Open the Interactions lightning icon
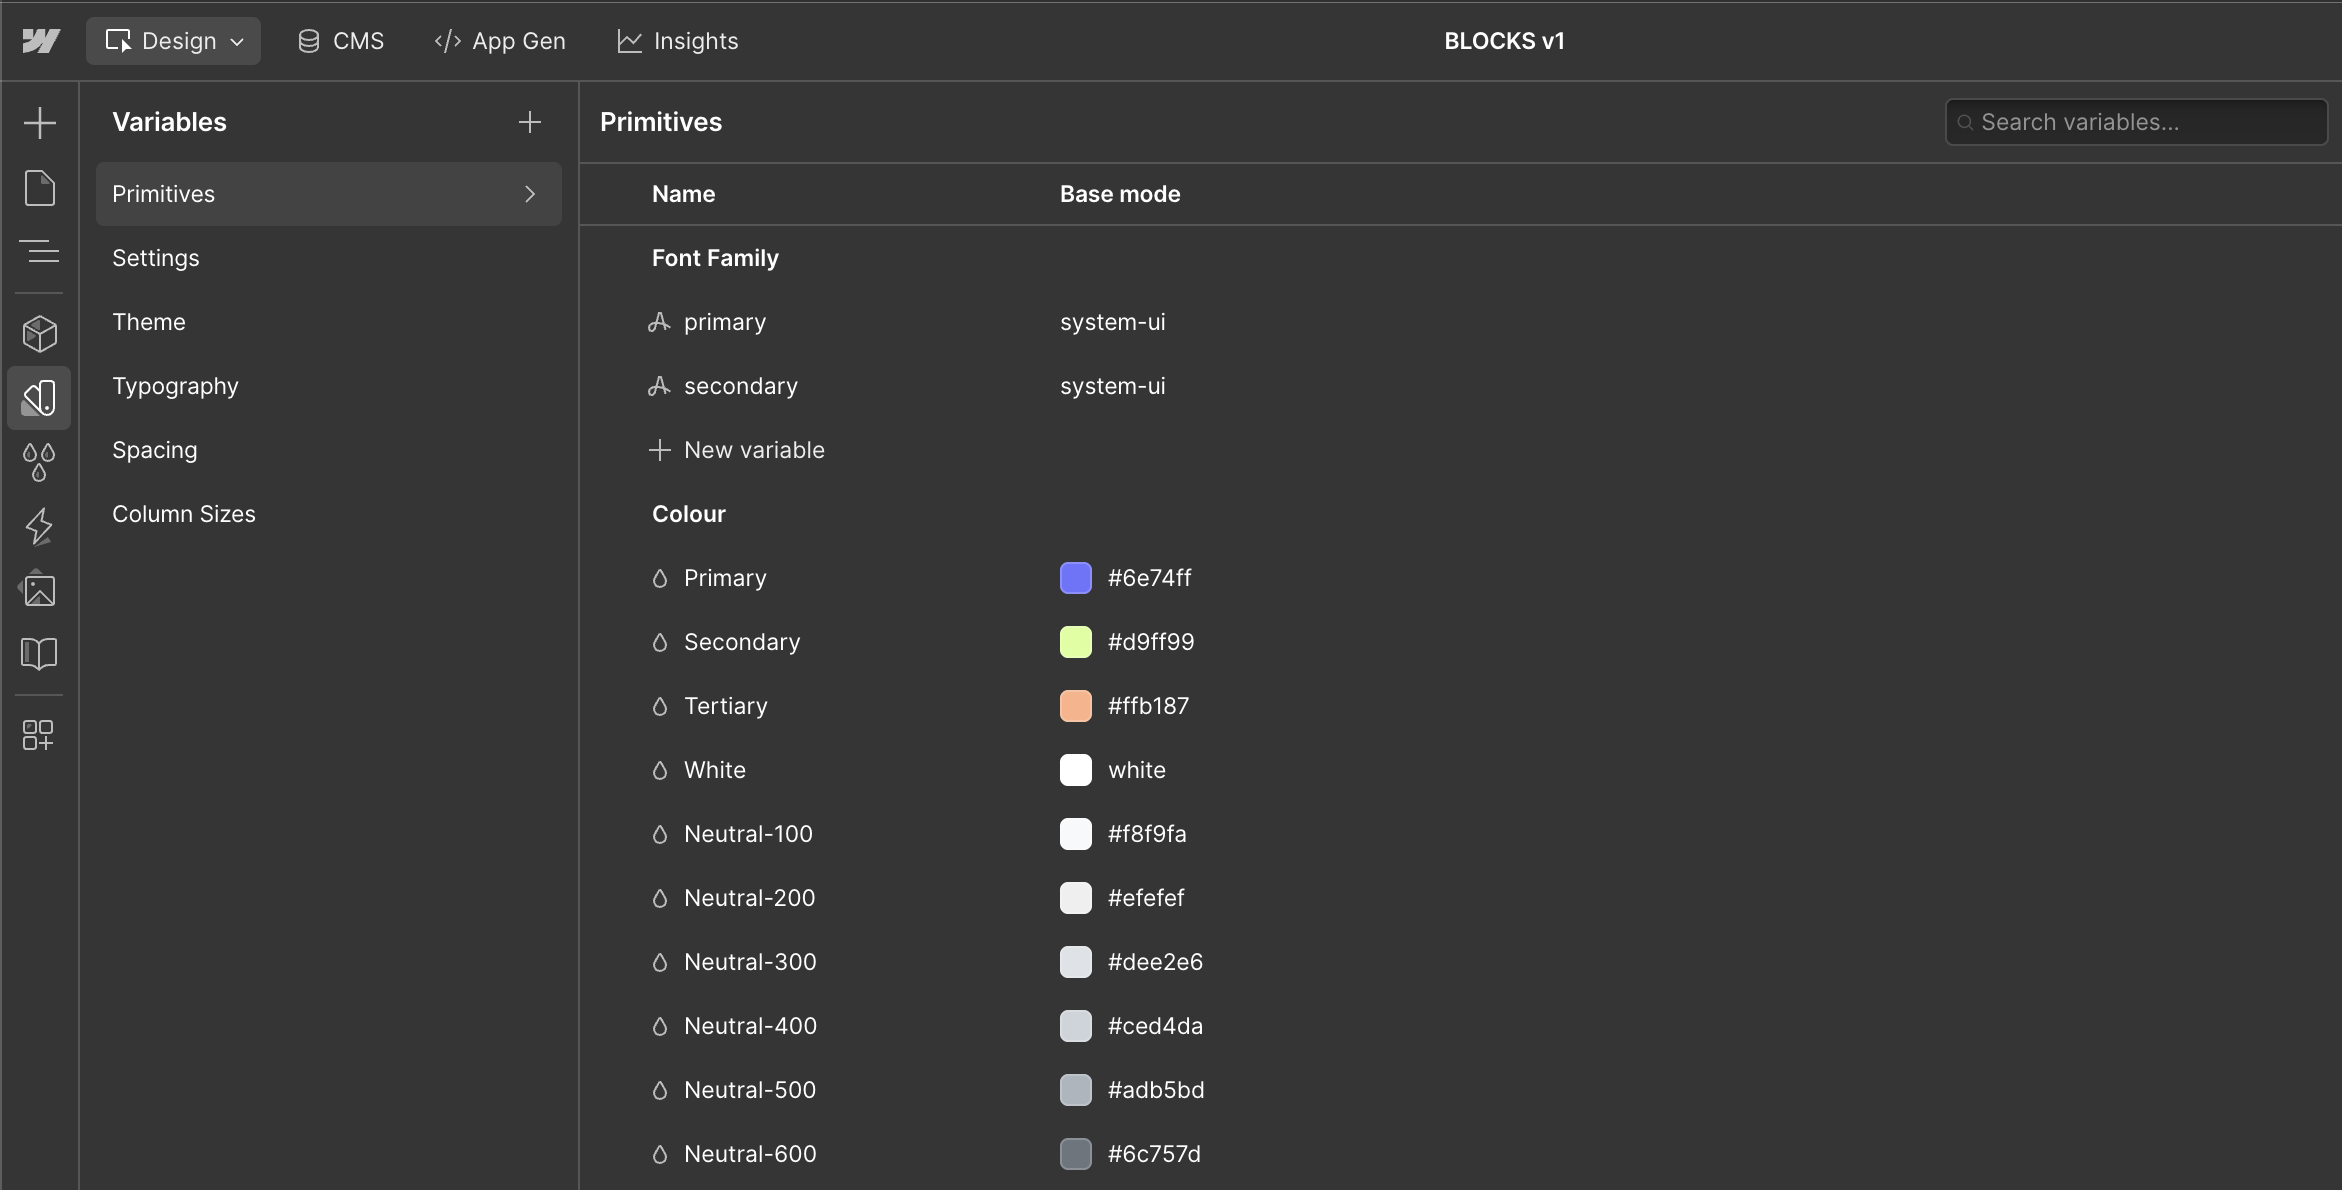The image size is (2342, 1190). click(39, 526)
